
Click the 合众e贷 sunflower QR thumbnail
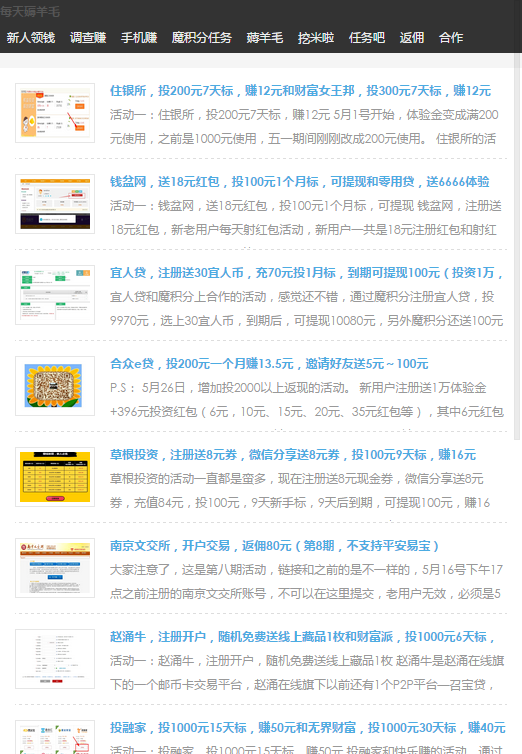click(55, 386)
